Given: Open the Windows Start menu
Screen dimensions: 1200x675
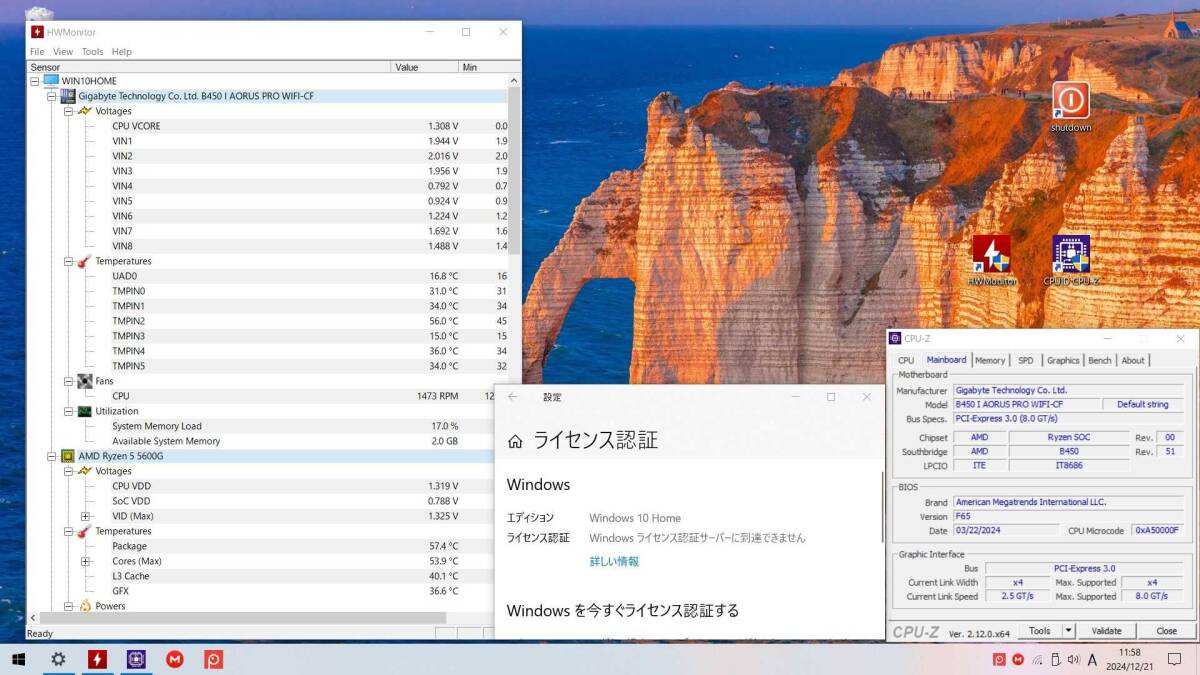Looking at the screenshot, I should 18,659.
